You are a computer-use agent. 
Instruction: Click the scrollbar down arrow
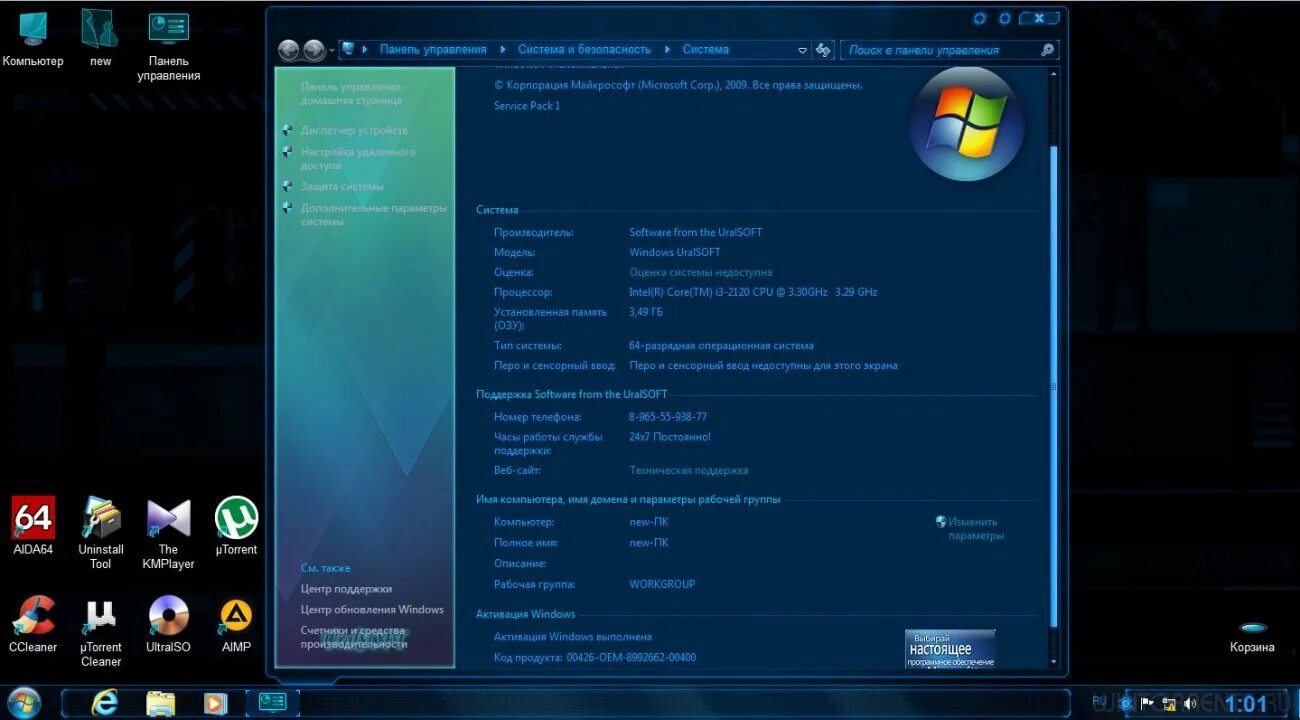[1053, 662]
